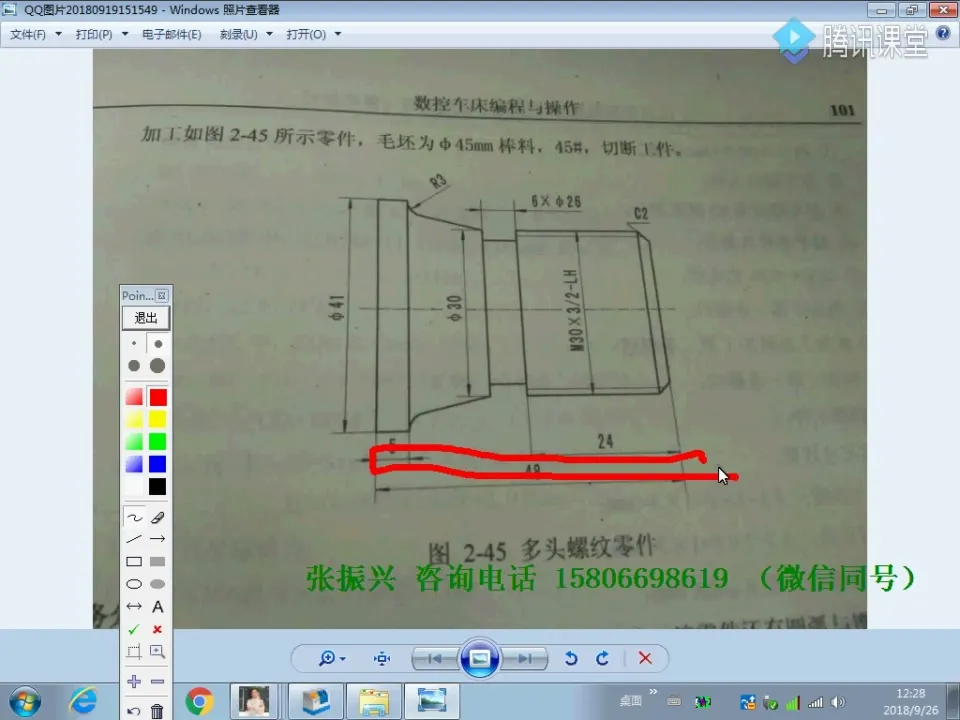Open the magnifier tool in Pointofix
960x720 pixels.
(159, 651)
